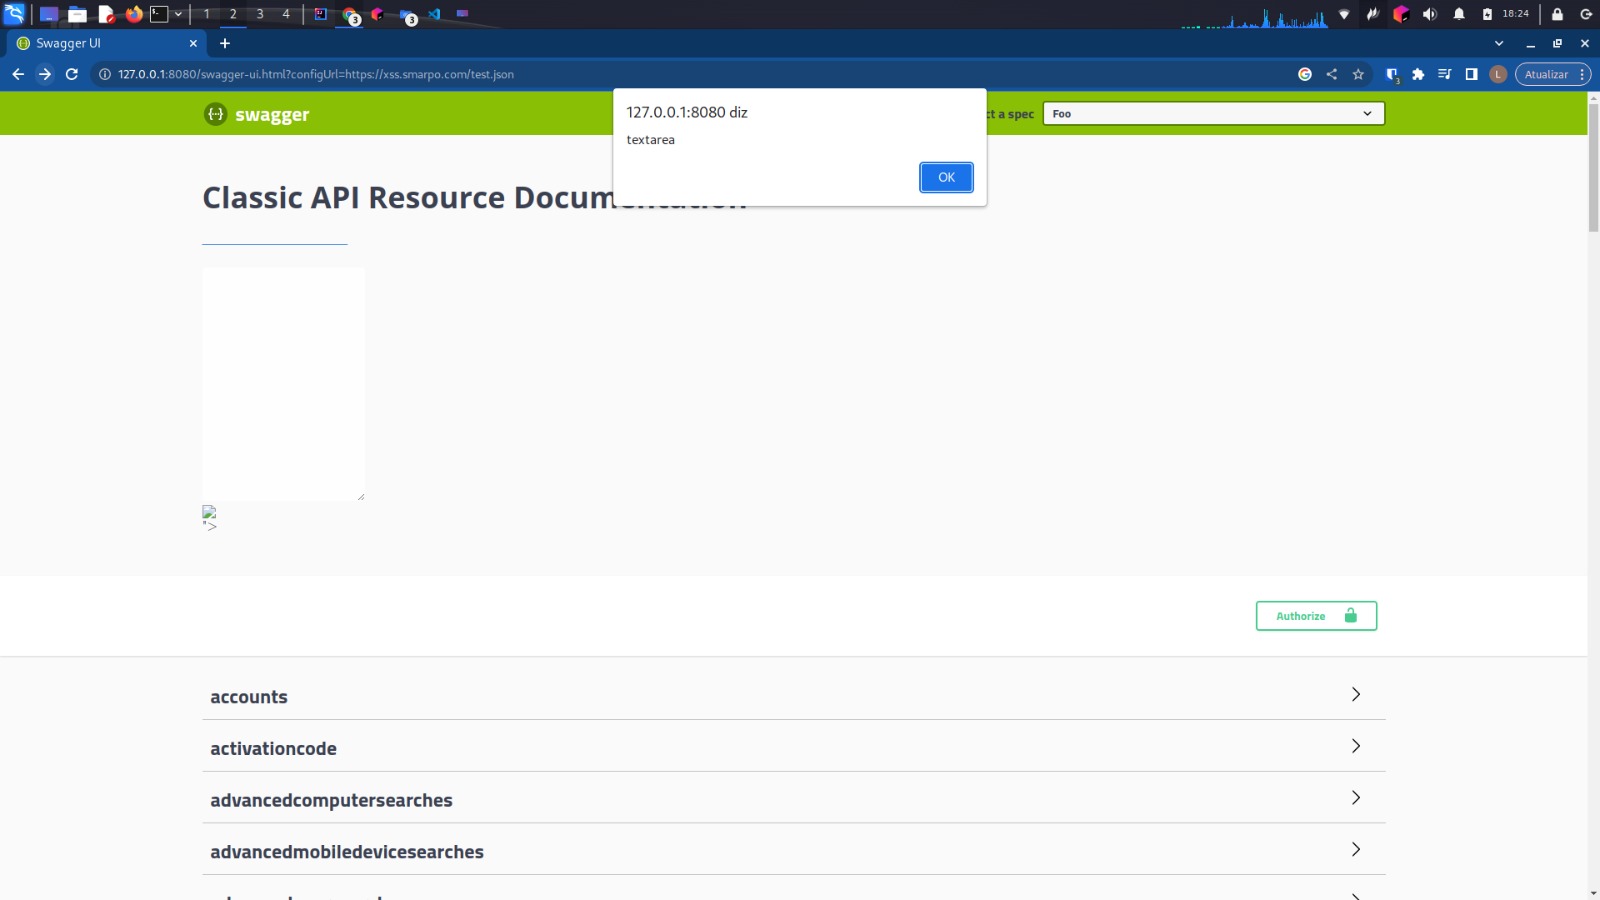Expand the advancedmobiledevicesearches section
The width and height of the screenshot is (1600, 900).
coord(794,851)
